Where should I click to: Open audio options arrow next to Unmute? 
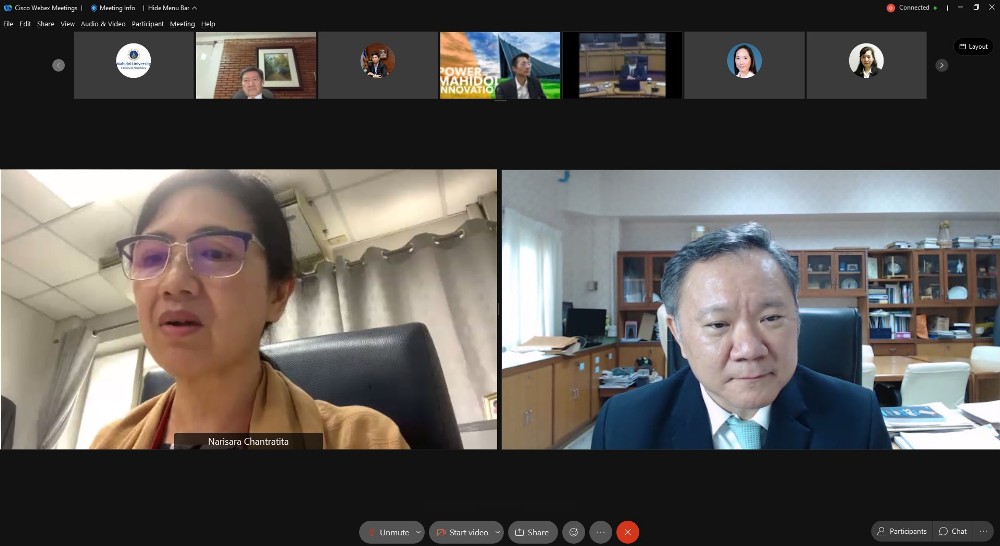(x=417, y=532)
